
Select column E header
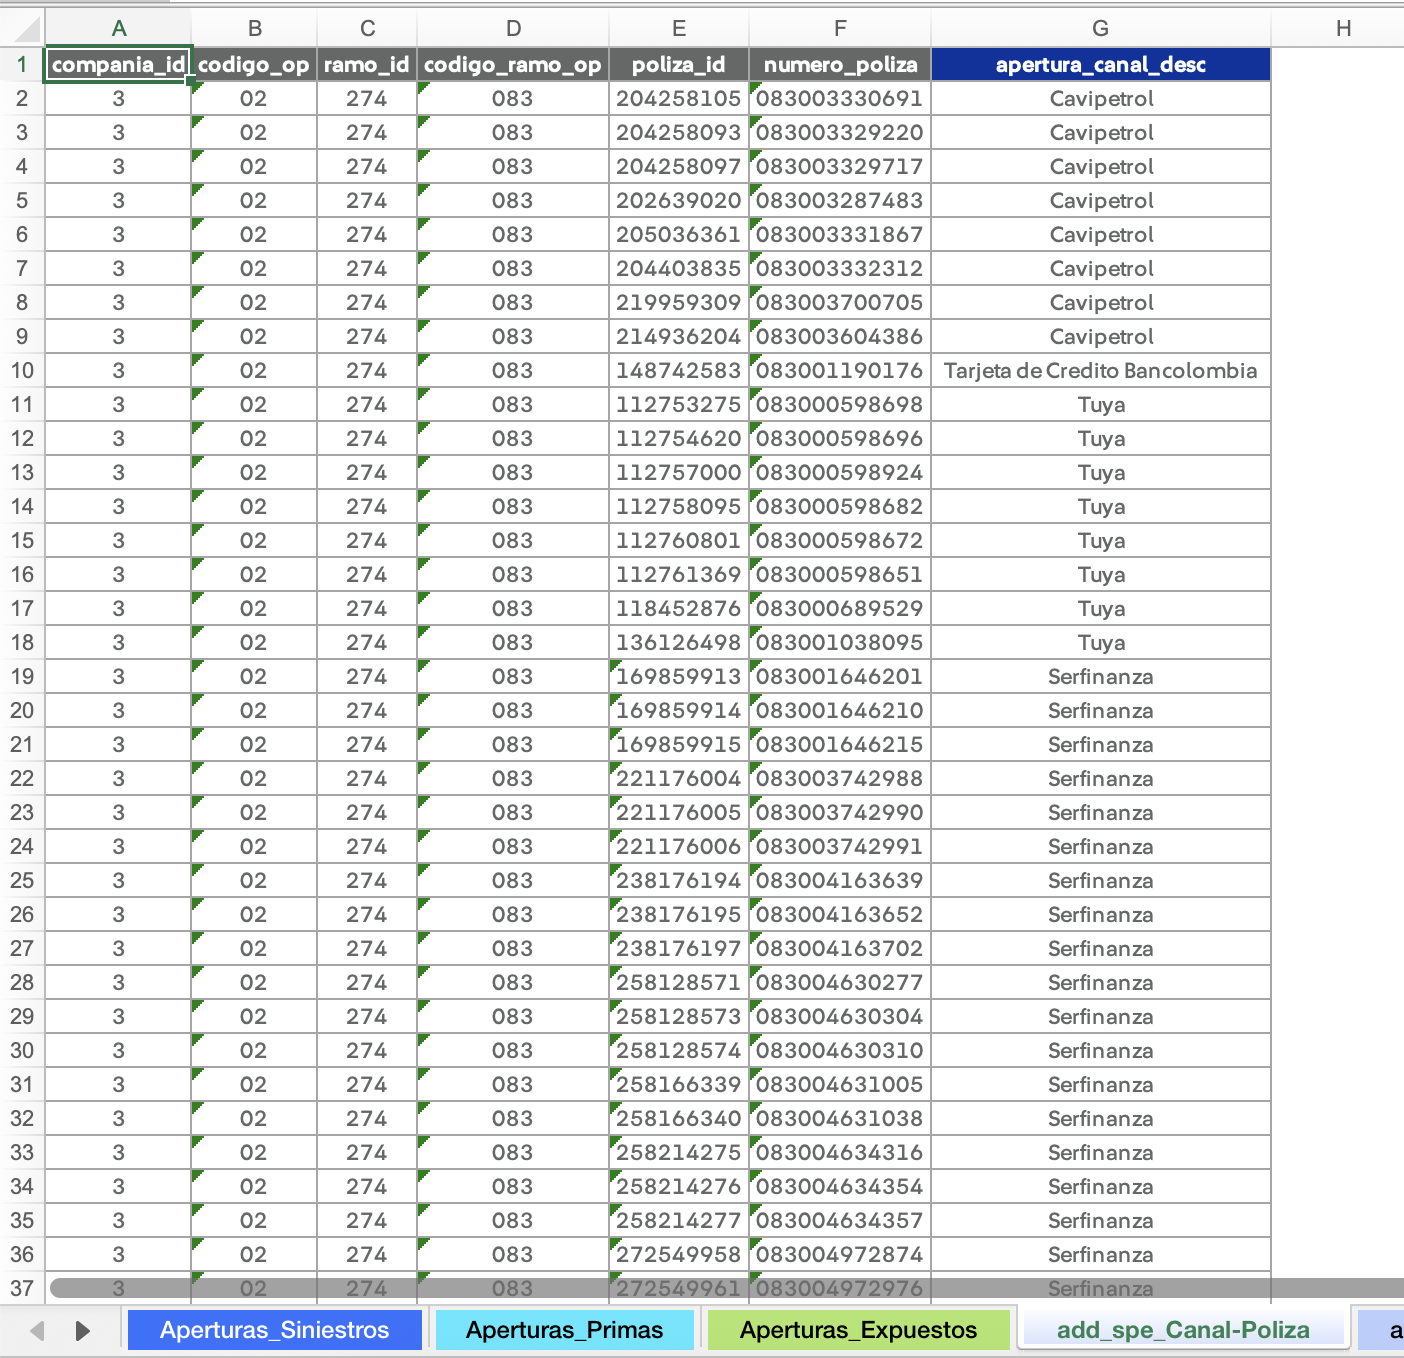(679, 28)
